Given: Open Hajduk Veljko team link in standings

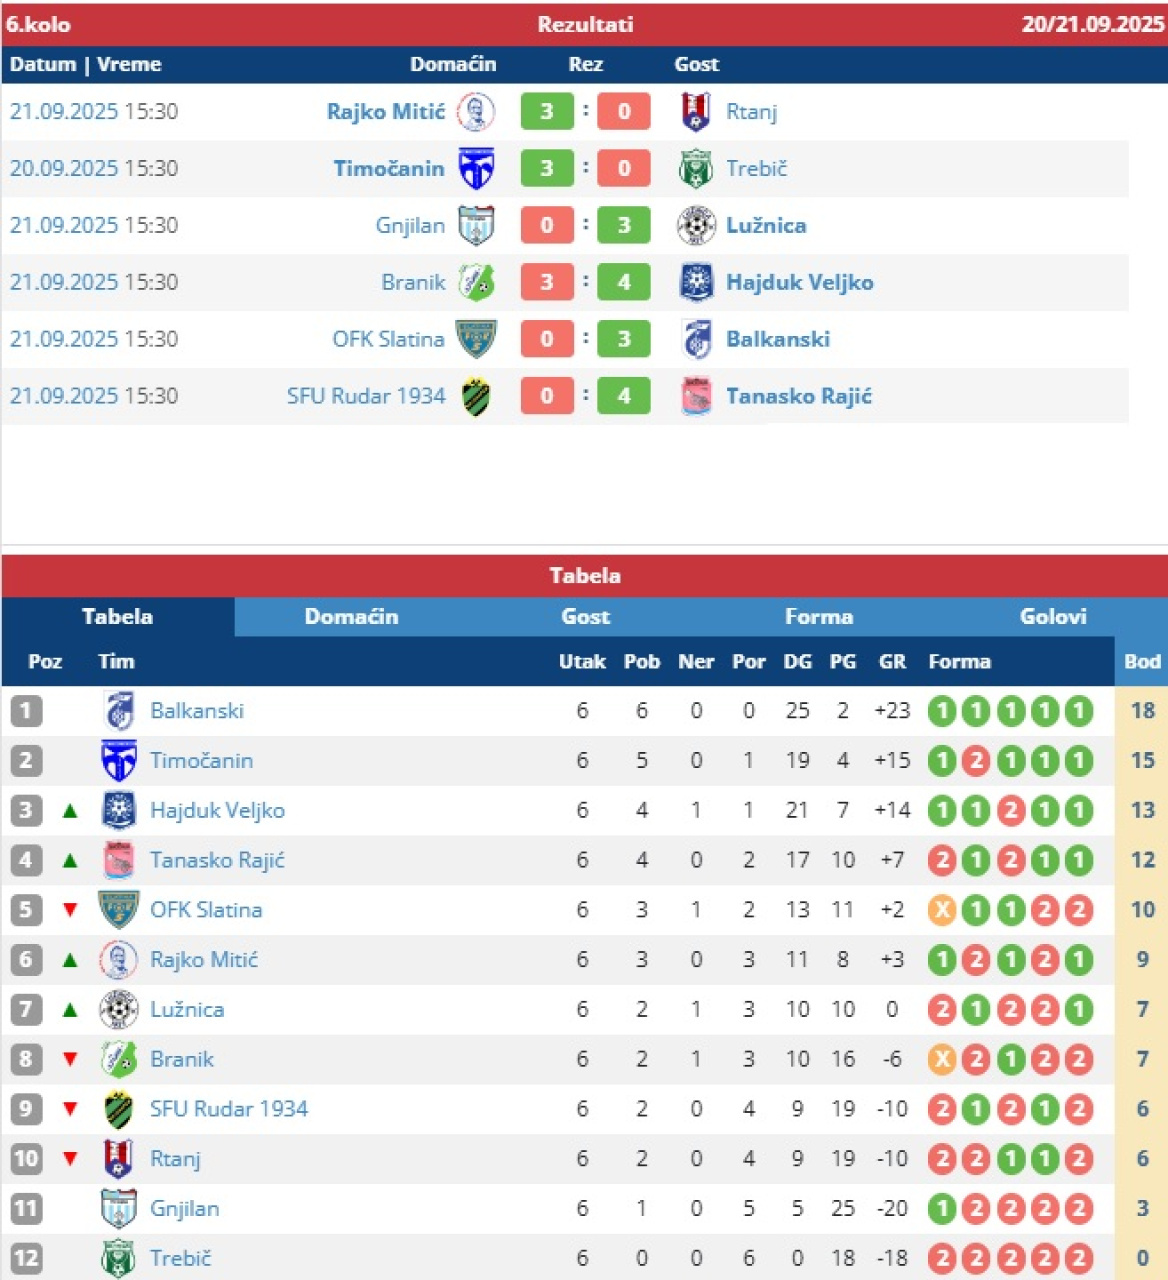Looking at the screenshot, I should pos(217,811).
